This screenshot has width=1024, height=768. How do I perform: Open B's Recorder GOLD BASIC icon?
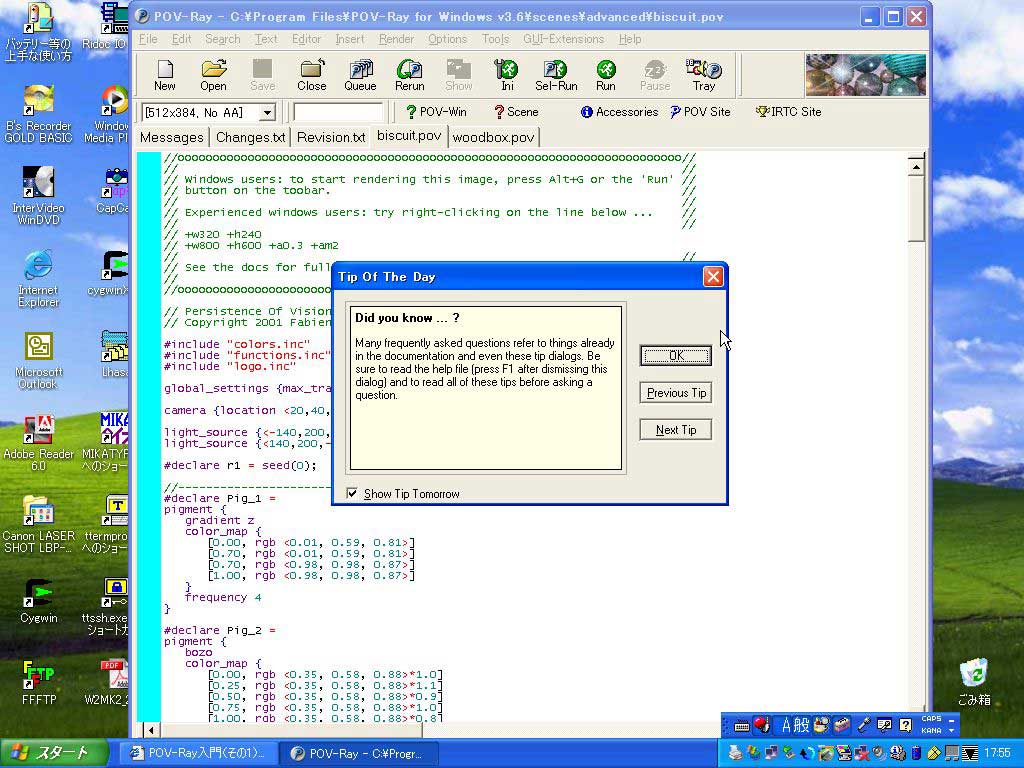[x=38, y=114]
